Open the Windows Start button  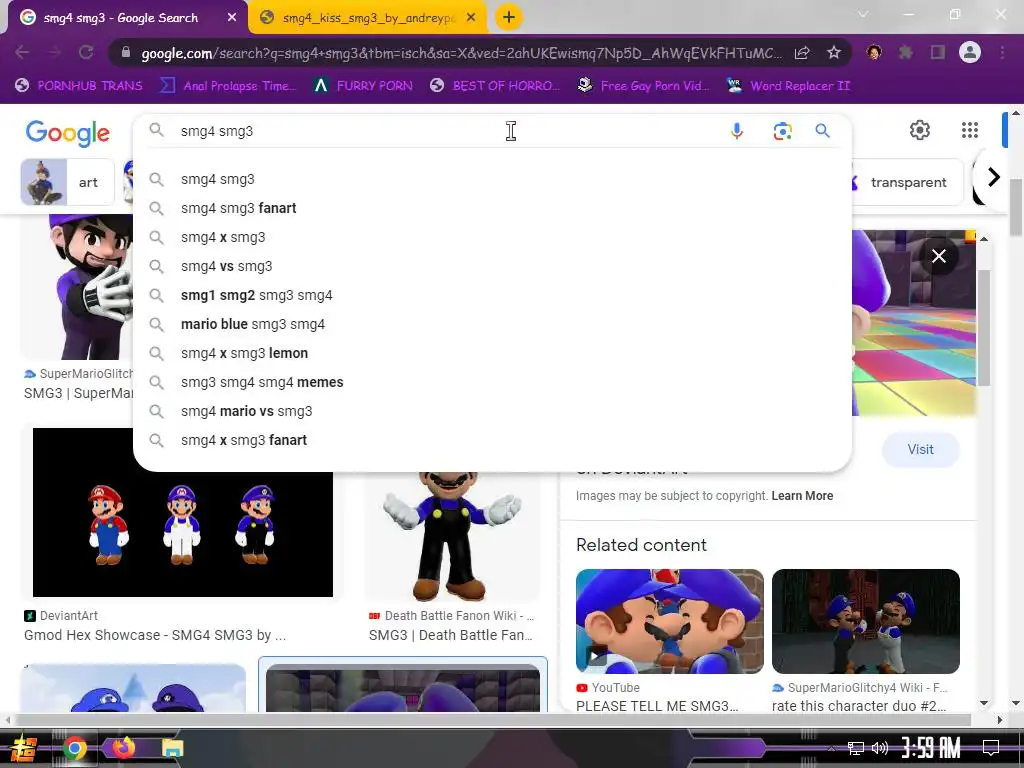pyautogui.click(x=24, y=748)
